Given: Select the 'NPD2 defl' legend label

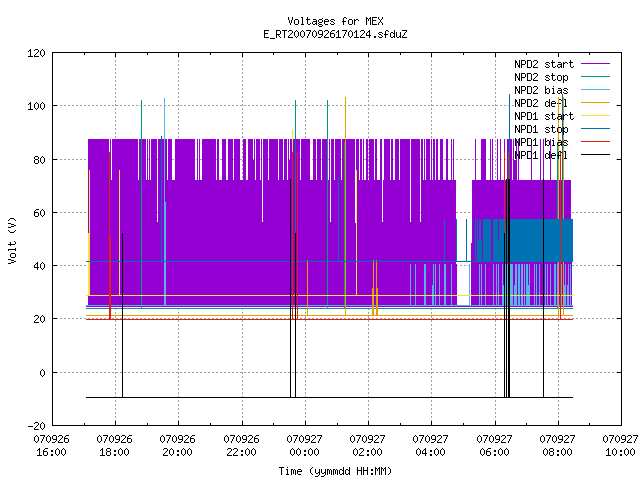Looking at the screenshot, I should tap(541, 103).
